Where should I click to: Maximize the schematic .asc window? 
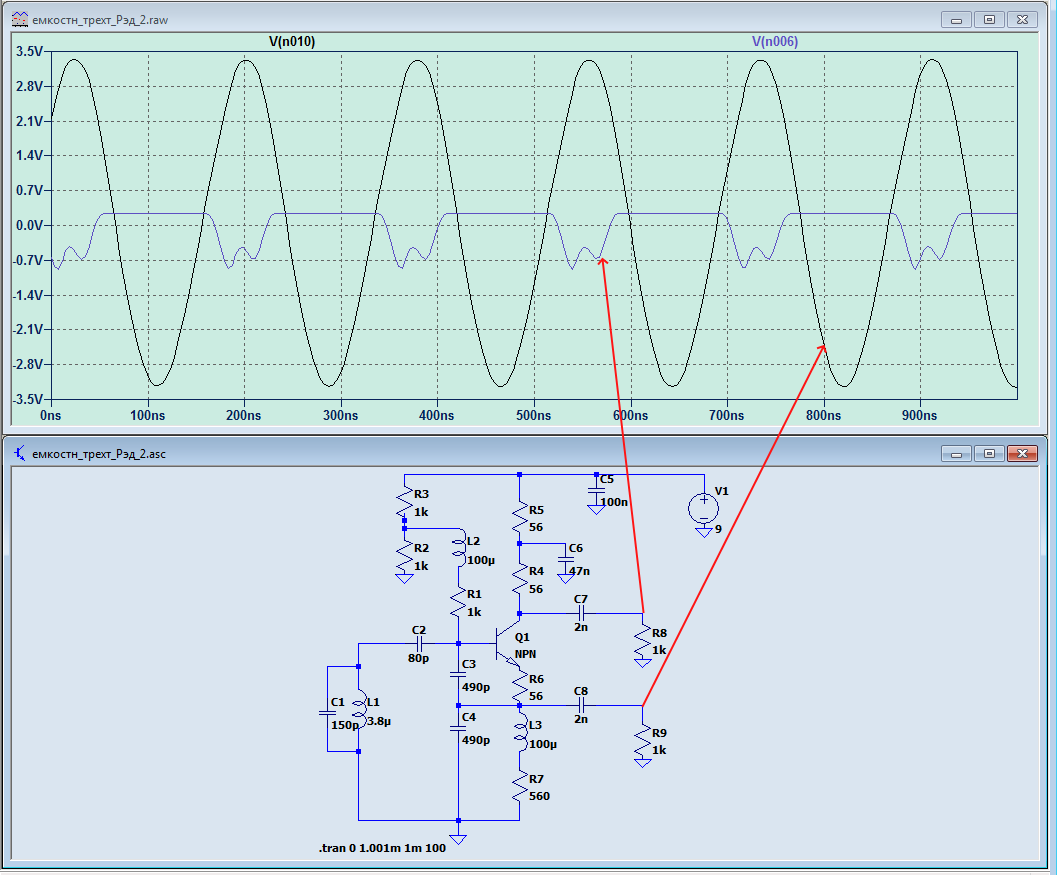989,454
